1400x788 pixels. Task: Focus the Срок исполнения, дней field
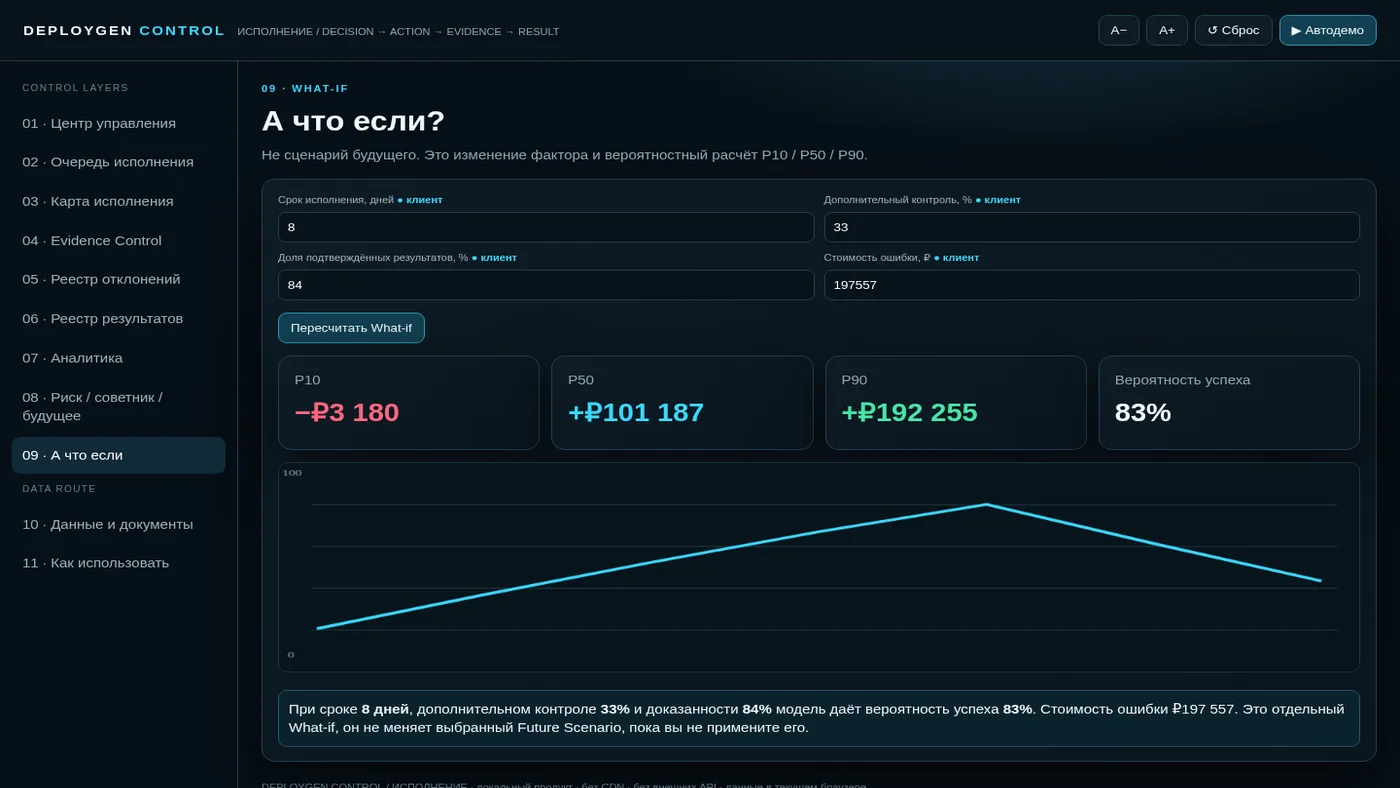546,227
